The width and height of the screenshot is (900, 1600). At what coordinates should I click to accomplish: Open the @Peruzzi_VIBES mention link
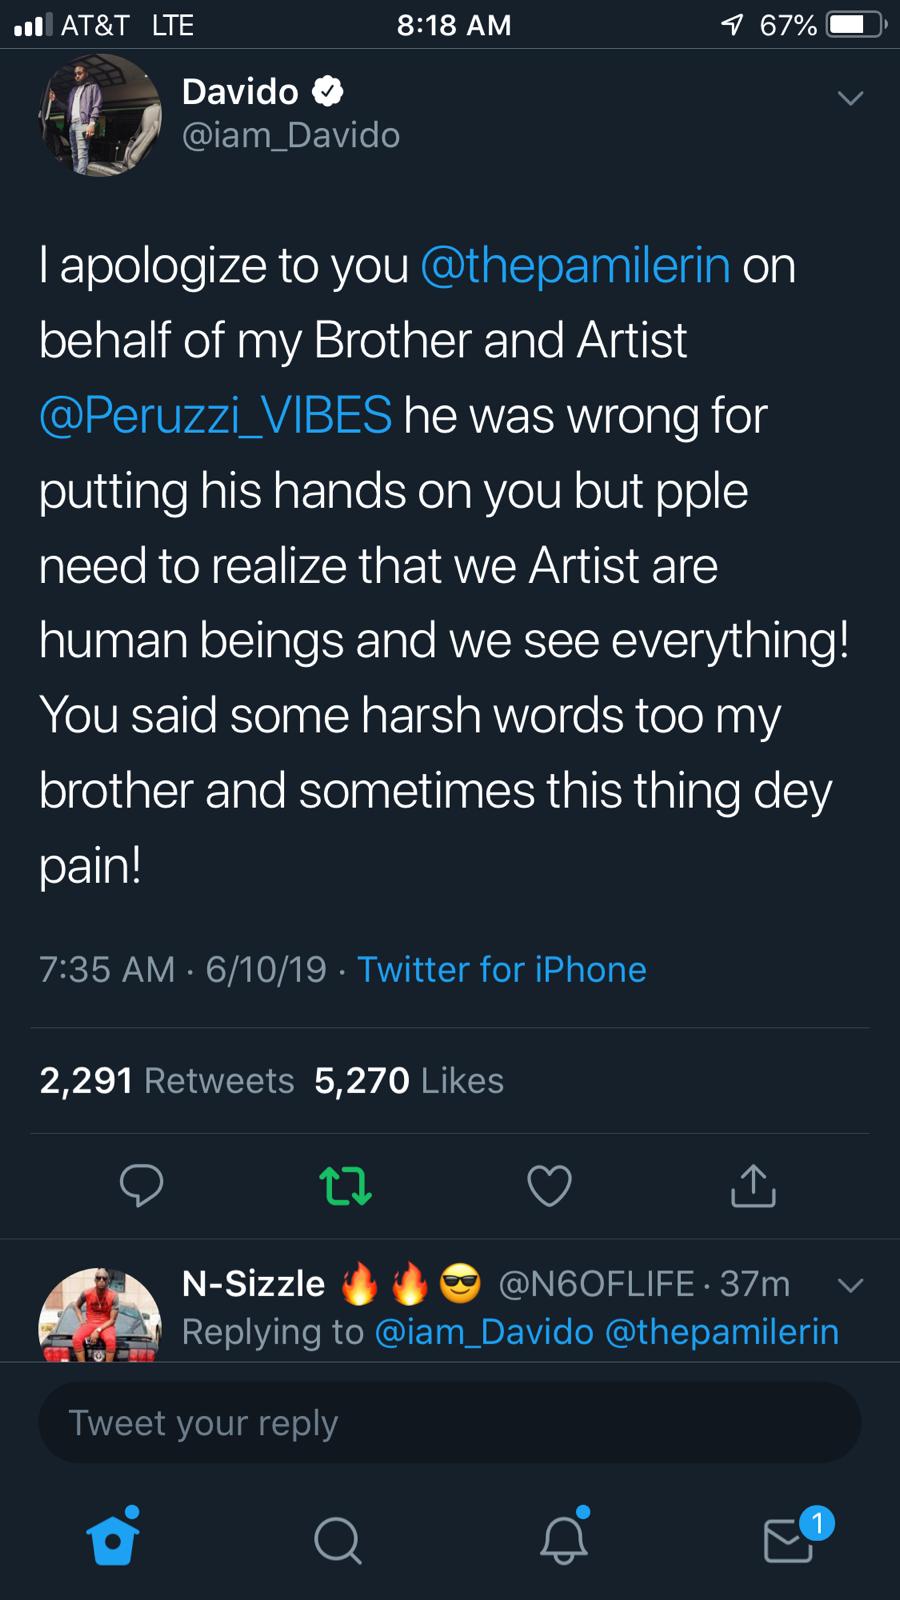pos(215,416)
